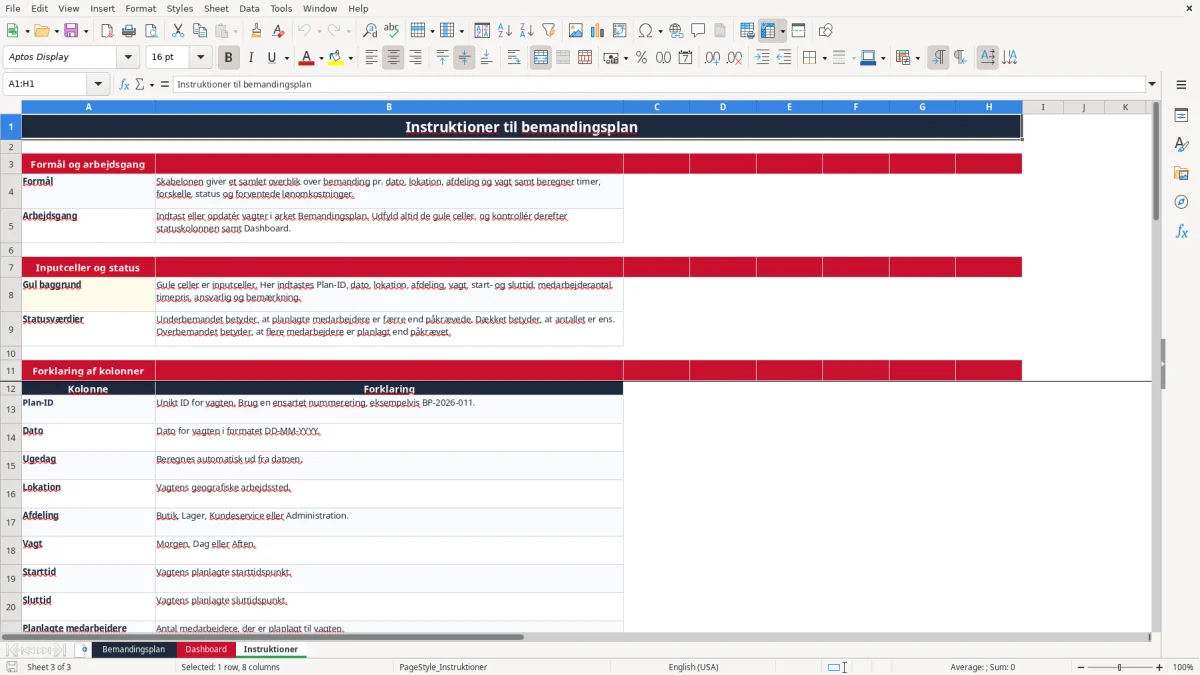This screenshot has width=1200, height=675.
Task: Open the Sheet menu
Action: pos(216,8)
